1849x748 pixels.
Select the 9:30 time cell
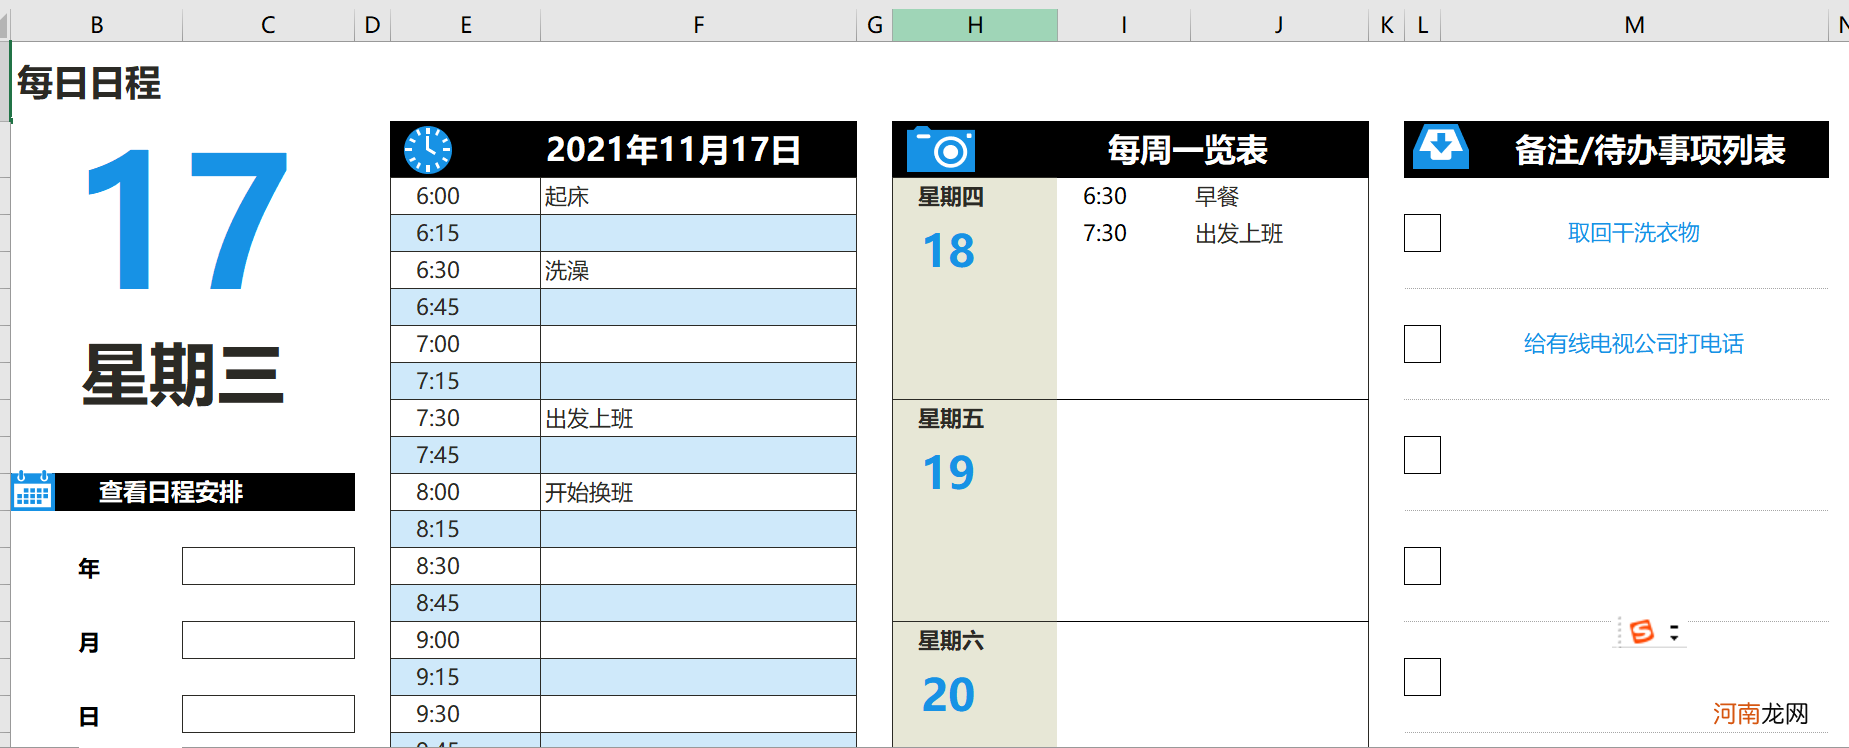point(466,714)
